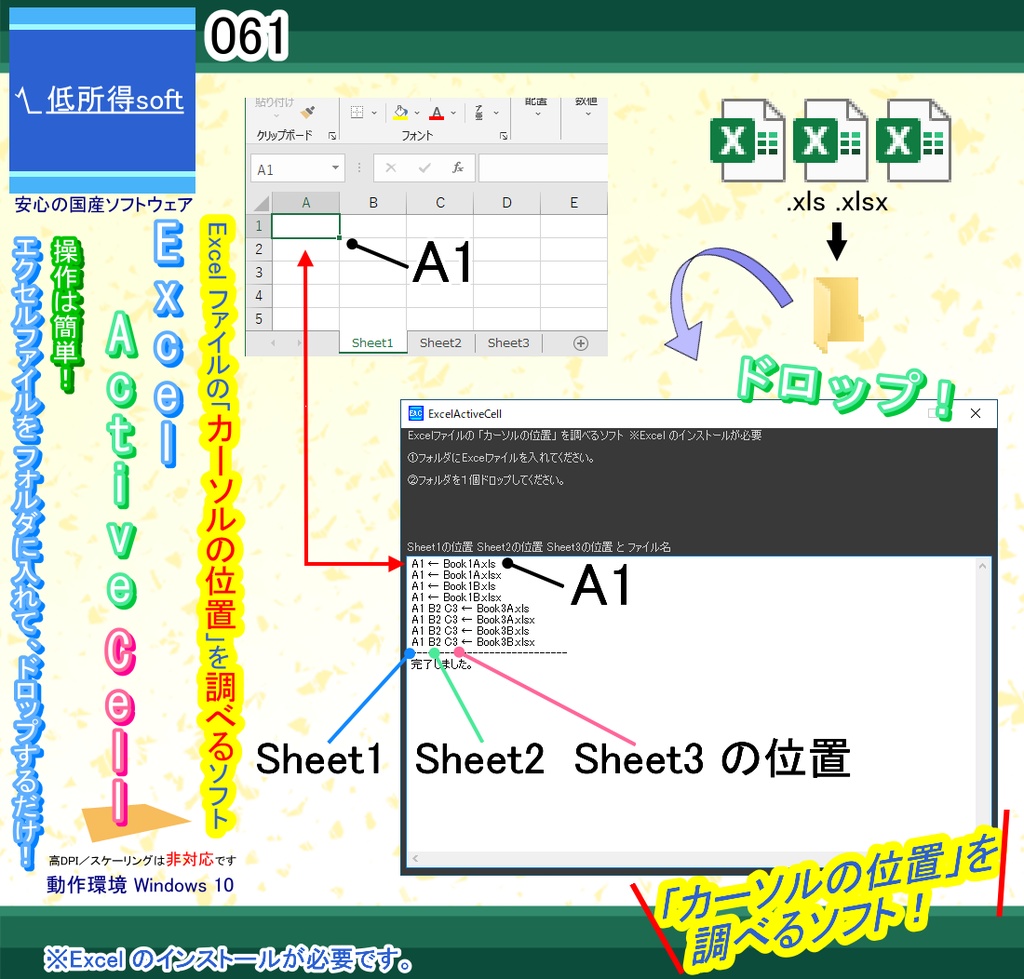The image size is (1024, 979).
Task: Click the Borders icon in the Font group
Action: tap(357, 111)
